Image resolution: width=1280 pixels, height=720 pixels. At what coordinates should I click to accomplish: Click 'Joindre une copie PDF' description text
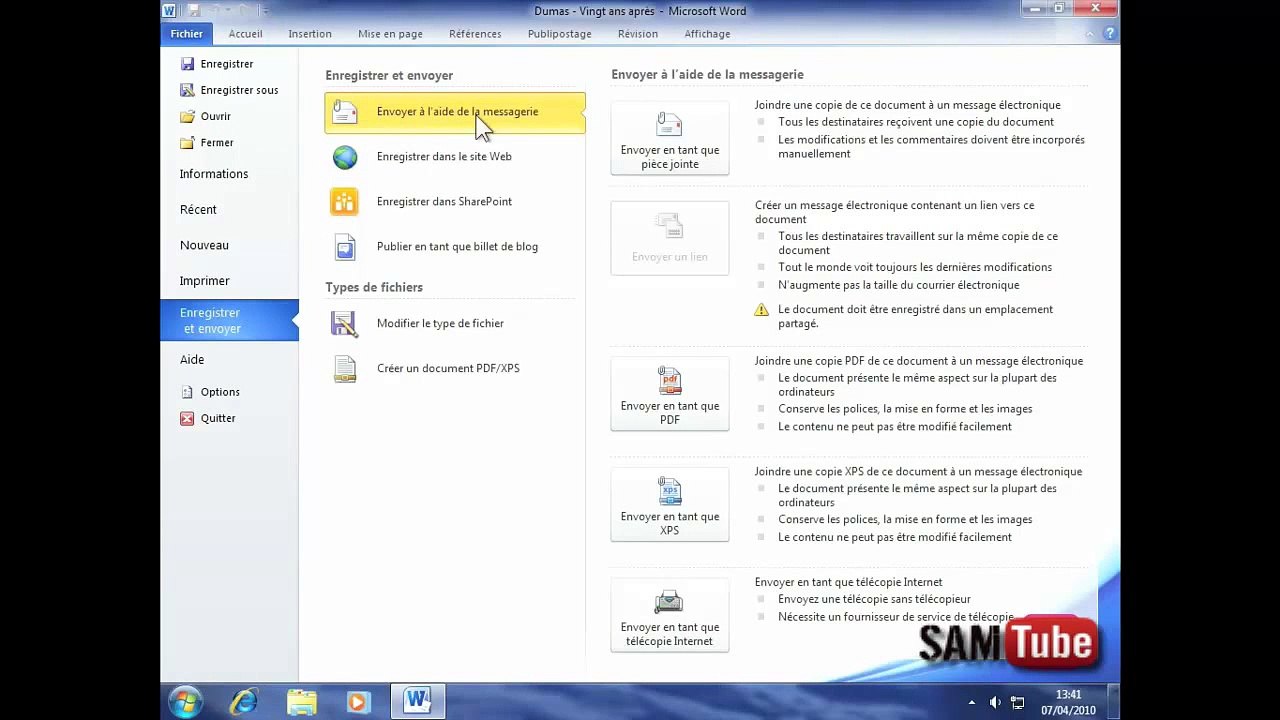pyautogui.click(x=919, y=361)
